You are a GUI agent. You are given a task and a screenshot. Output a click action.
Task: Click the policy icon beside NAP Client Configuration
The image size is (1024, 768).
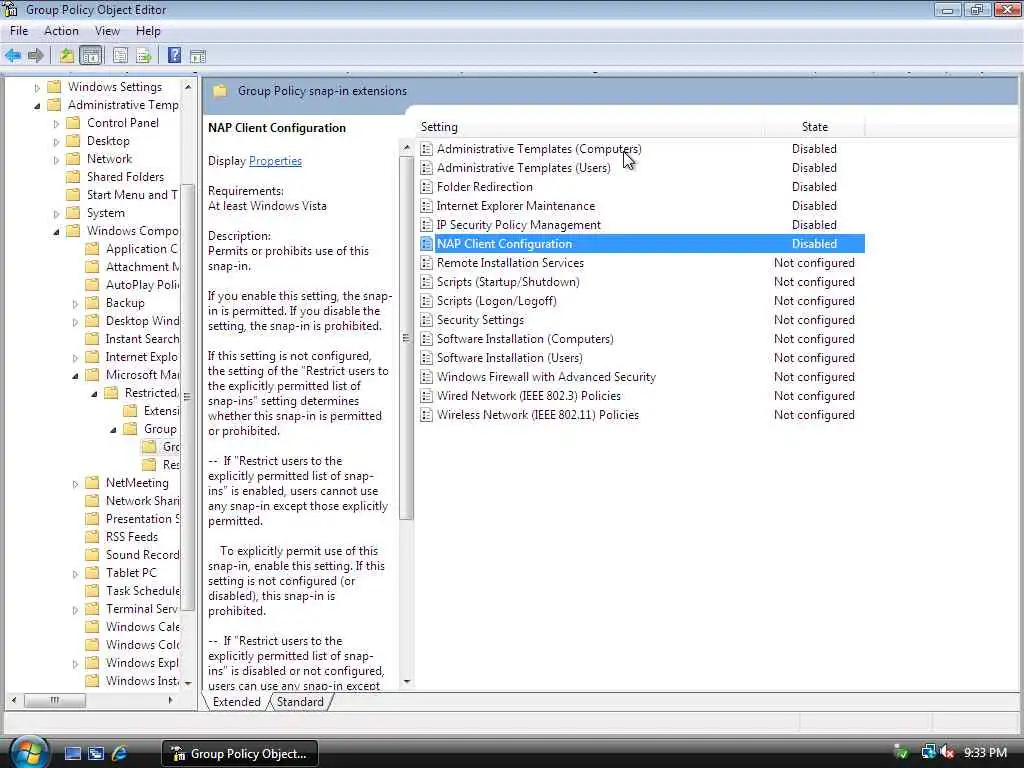pos(426,244)
